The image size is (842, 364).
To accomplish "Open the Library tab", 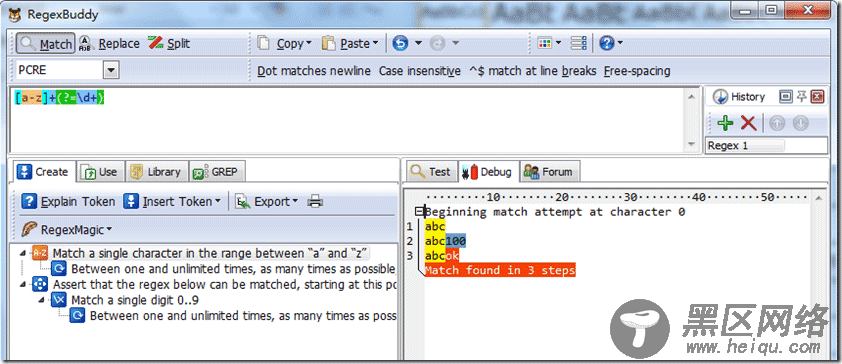I will click(157, 172).
